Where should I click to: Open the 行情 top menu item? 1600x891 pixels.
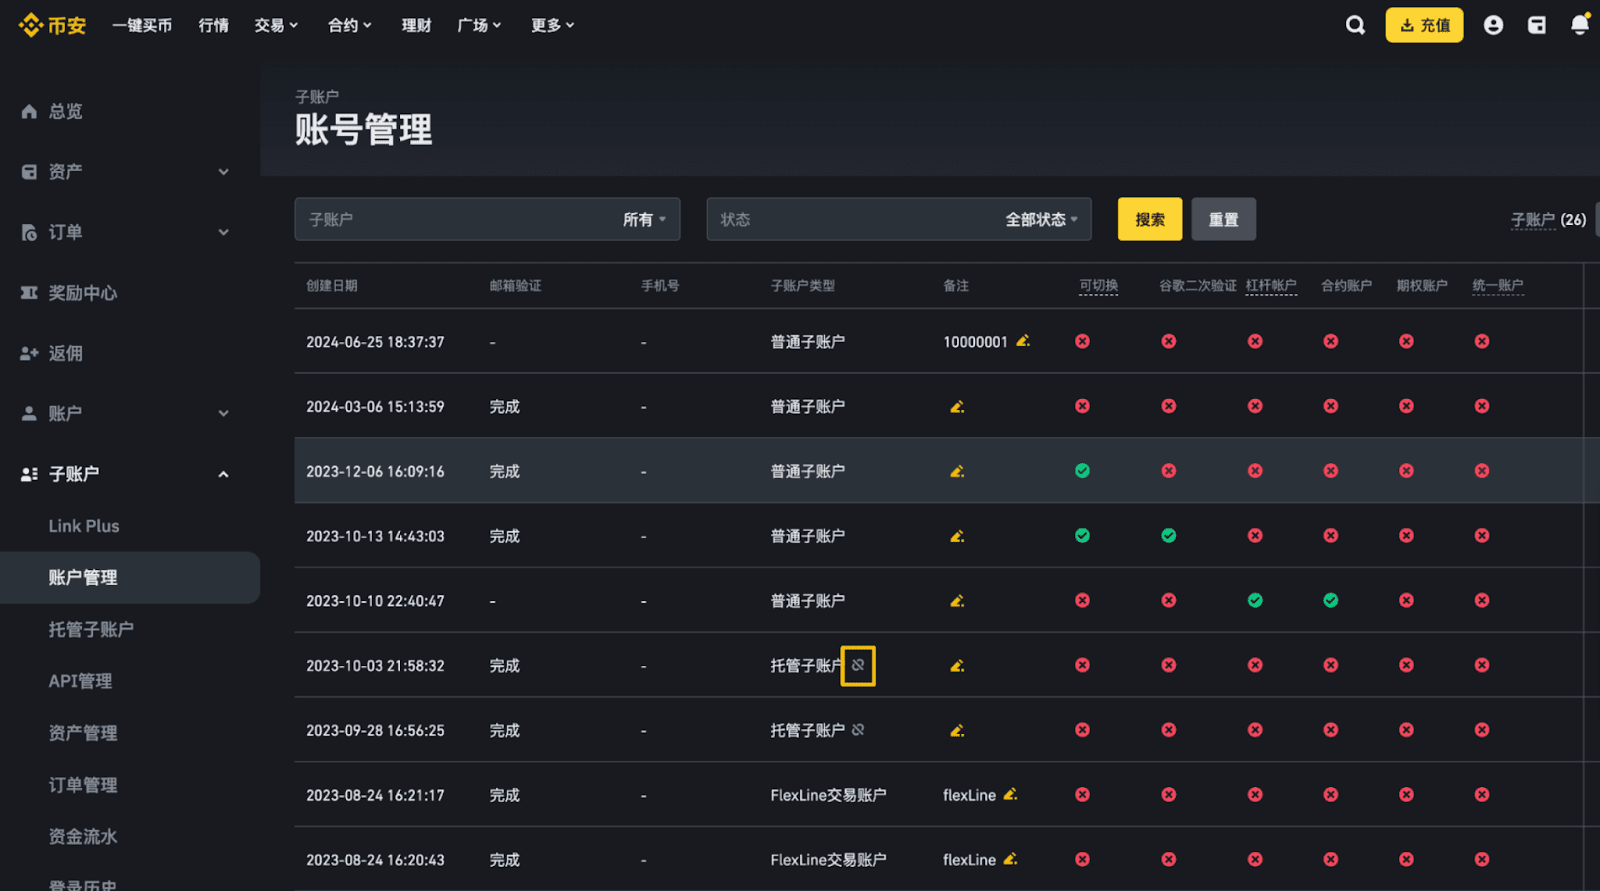pyautogui.click(x=213, y=25)
